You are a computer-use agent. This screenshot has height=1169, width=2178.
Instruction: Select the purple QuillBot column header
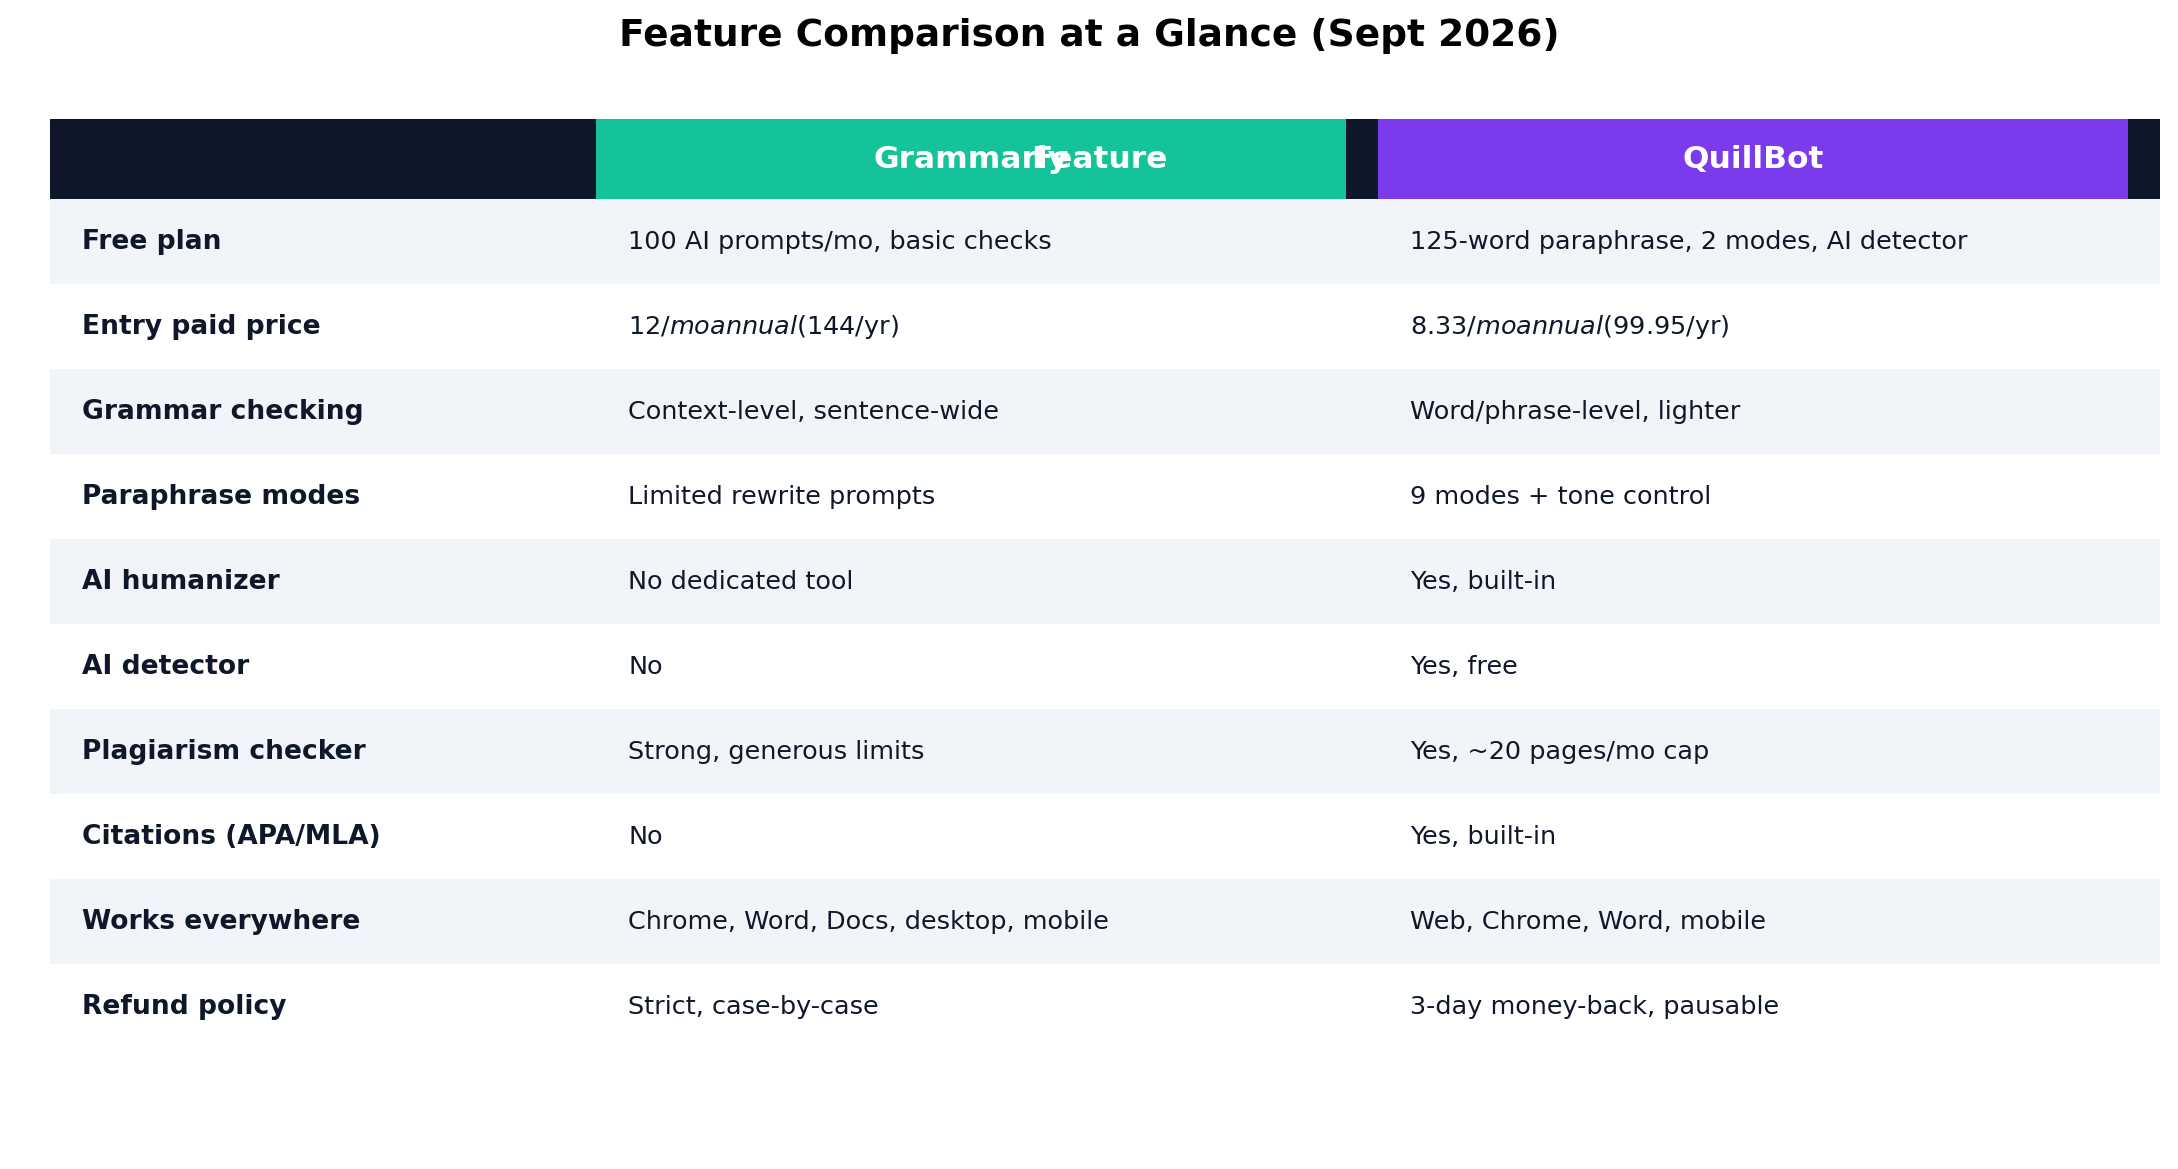[1753, 159]
